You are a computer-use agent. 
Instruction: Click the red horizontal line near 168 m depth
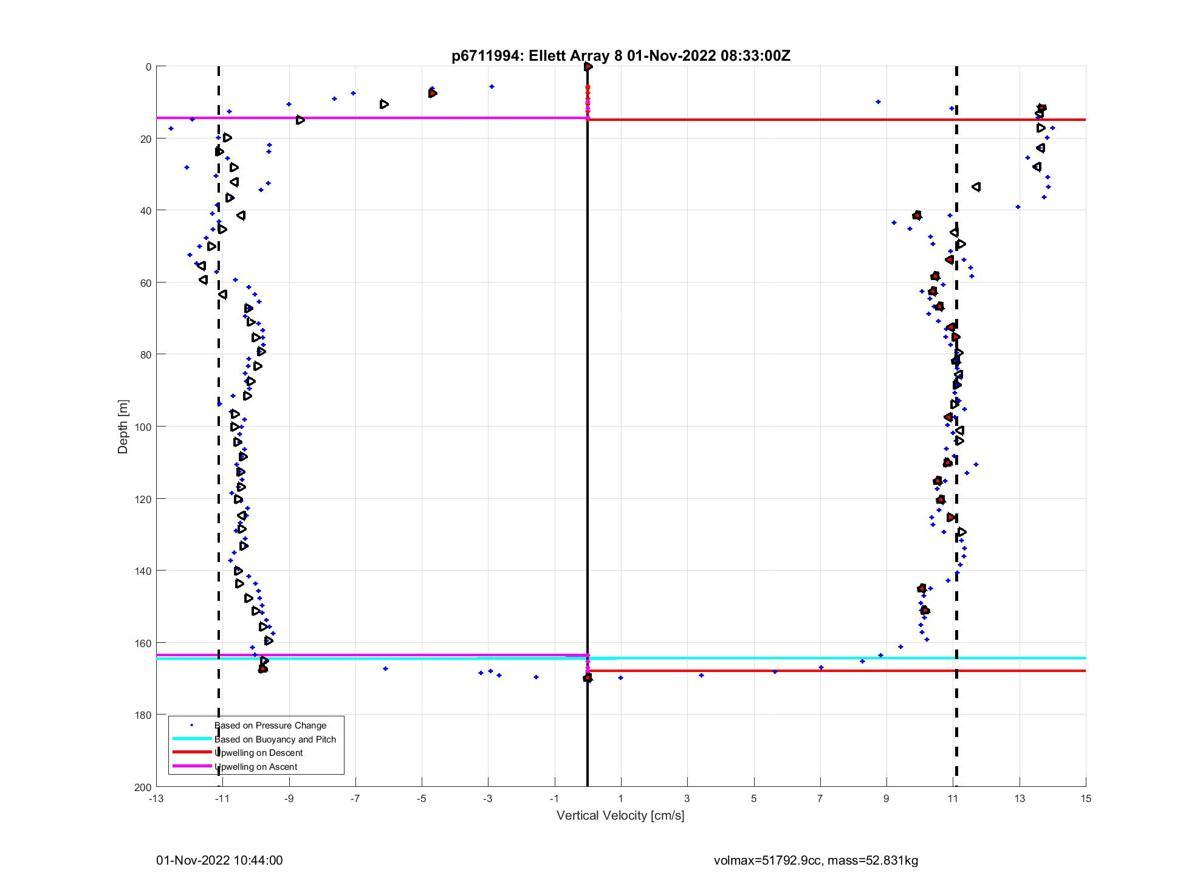pyautogui.click(x=836, y=671)
